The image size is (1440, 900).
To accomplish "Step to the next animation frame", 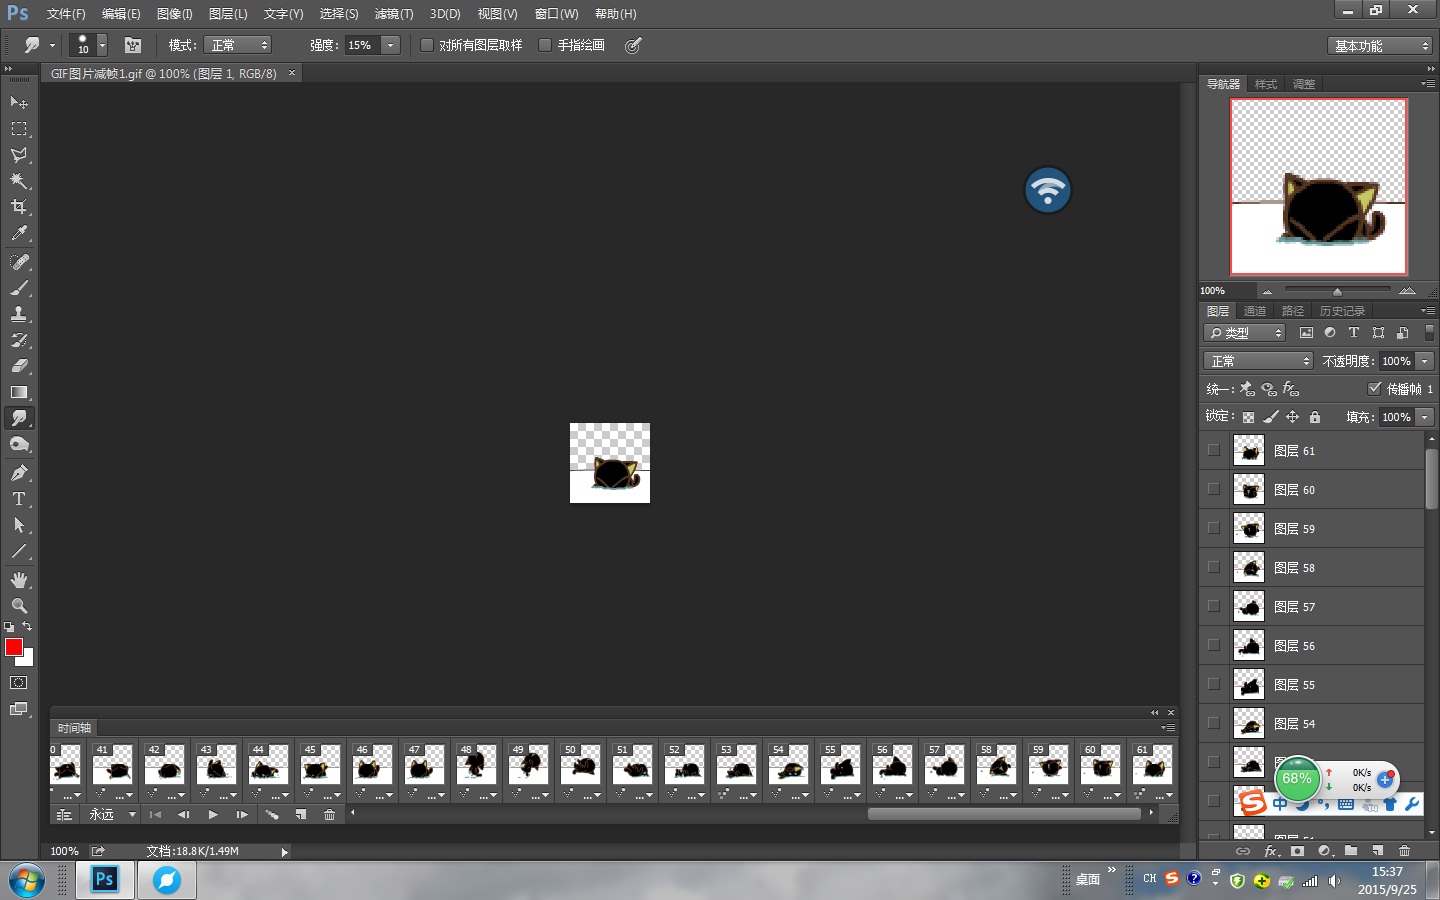I will pyautogui.click(x=242, y=815).
